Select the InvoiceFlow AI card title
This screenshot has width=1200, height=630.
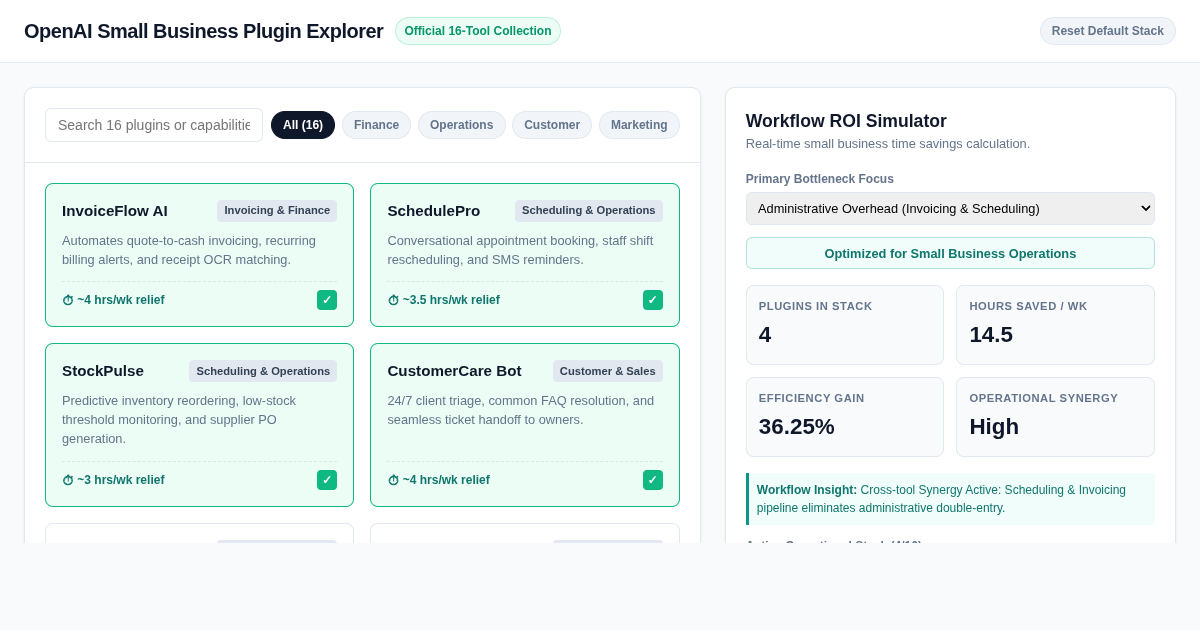click(x=115, y=210)
